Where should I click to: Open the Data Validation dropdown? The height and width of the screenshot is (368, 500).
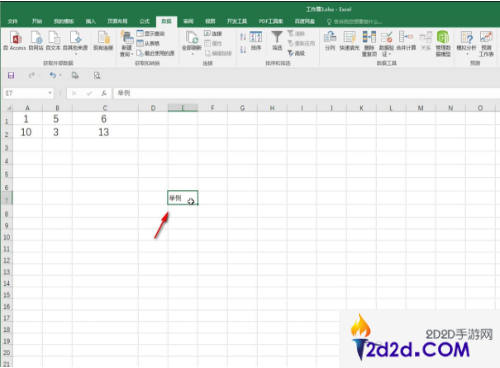pyautogui.click(x=387, y=43)
